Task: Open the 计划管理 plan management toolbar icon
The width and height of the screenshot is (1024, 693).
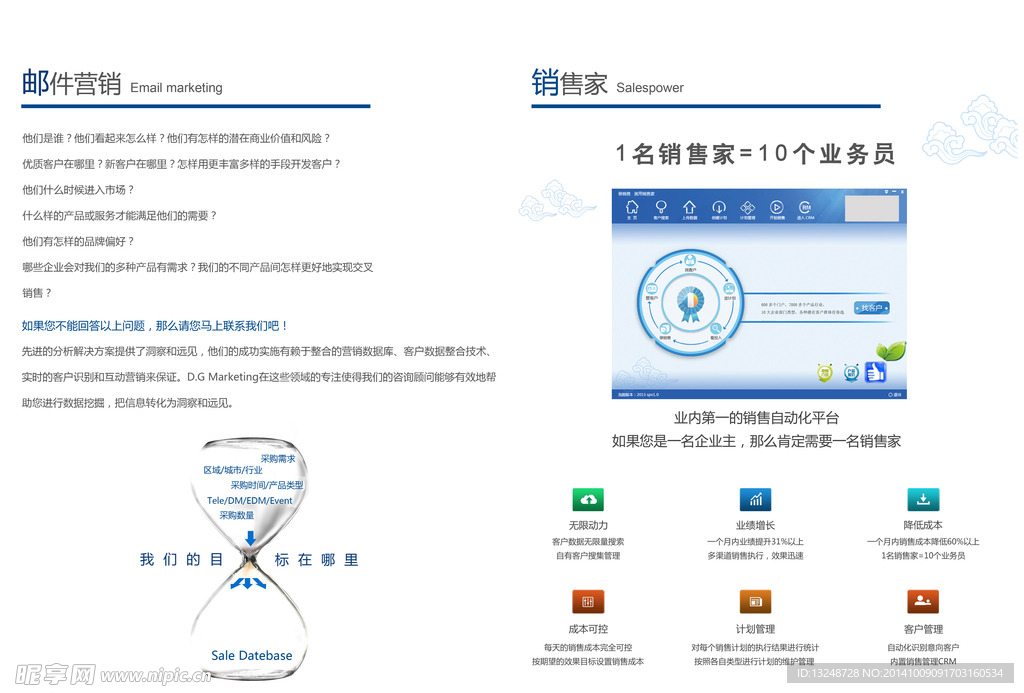Action: (x=746, y=208)
